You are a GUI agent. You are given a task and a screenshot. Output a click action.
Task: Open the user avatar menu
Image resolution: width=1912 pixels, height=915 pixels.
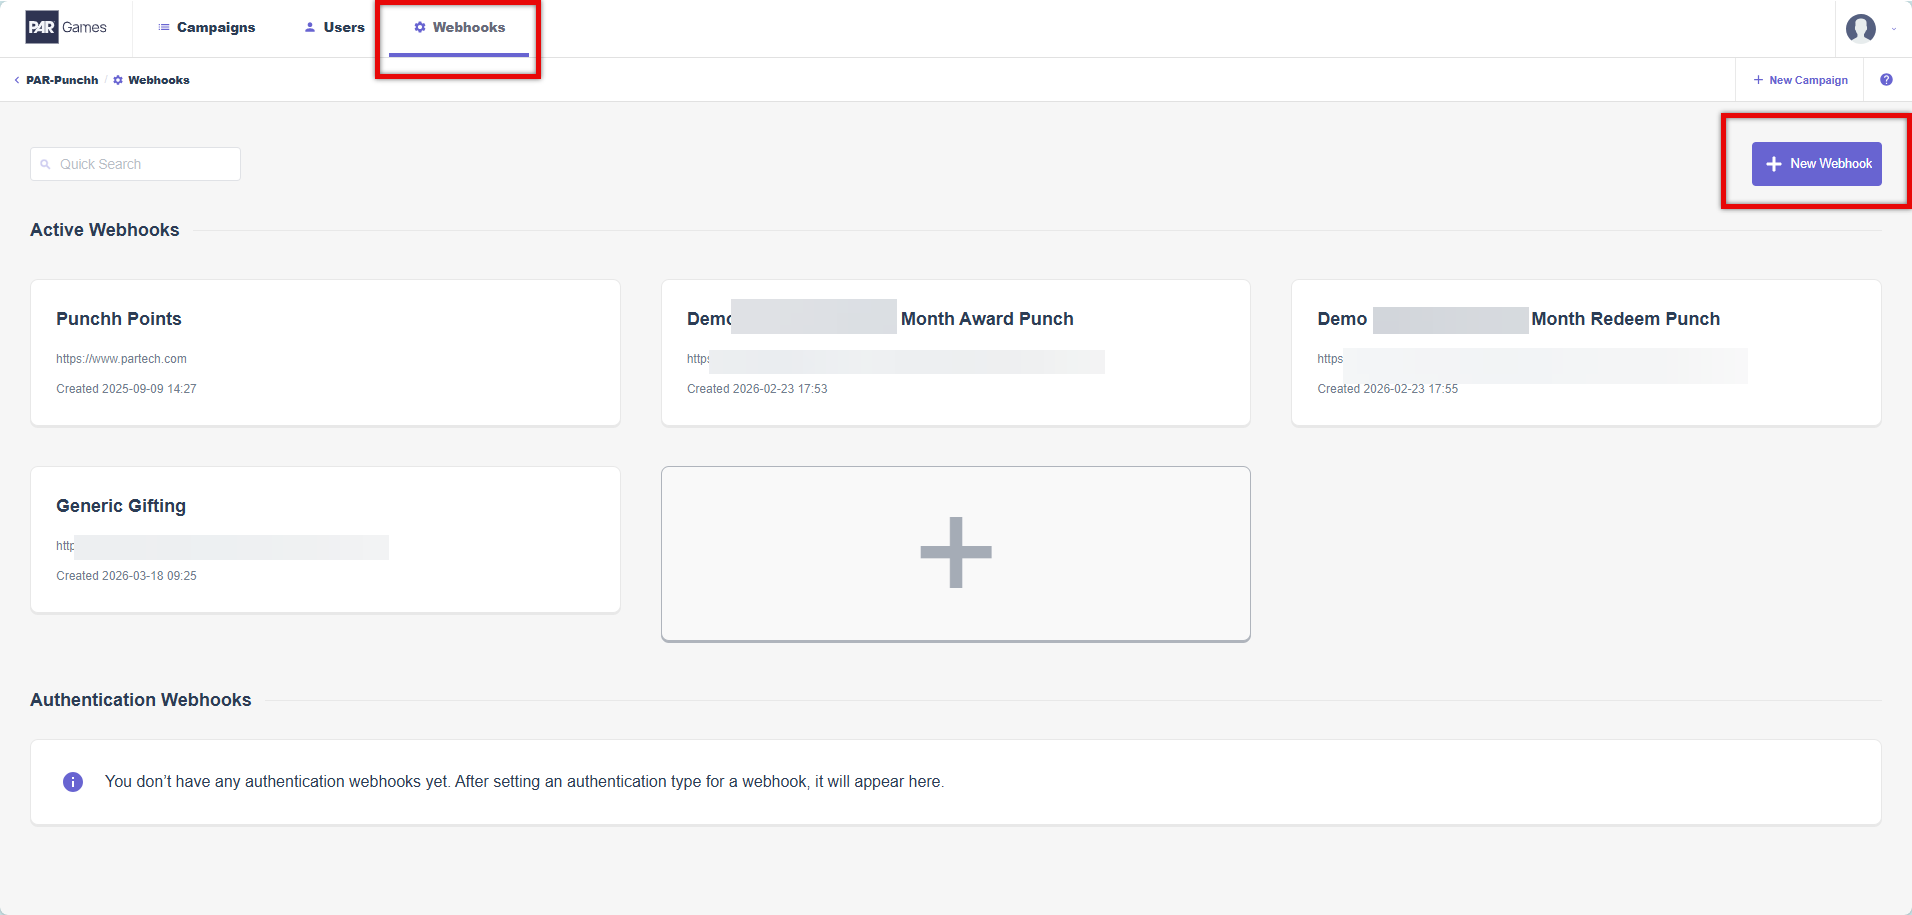point(1860,28)
